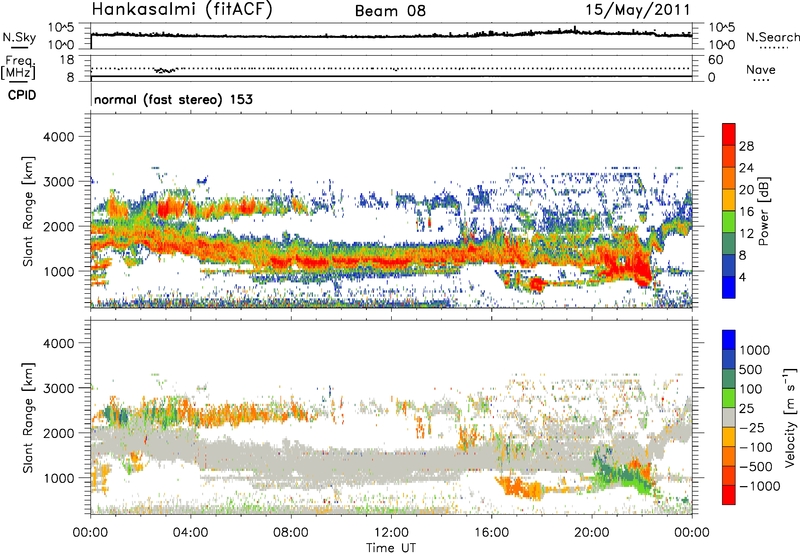Click the Power [dB] colorbar title

pyautogui.click(x=763, y=211)
